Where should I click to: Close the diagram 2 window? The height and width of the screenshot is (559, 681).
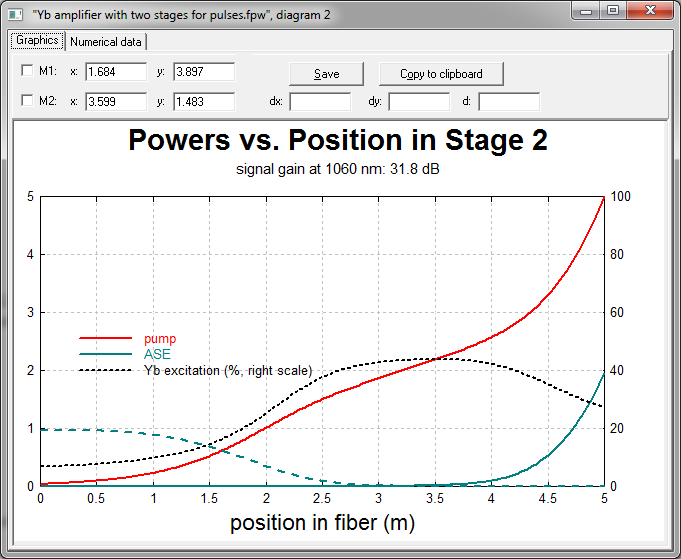(650, 11)
